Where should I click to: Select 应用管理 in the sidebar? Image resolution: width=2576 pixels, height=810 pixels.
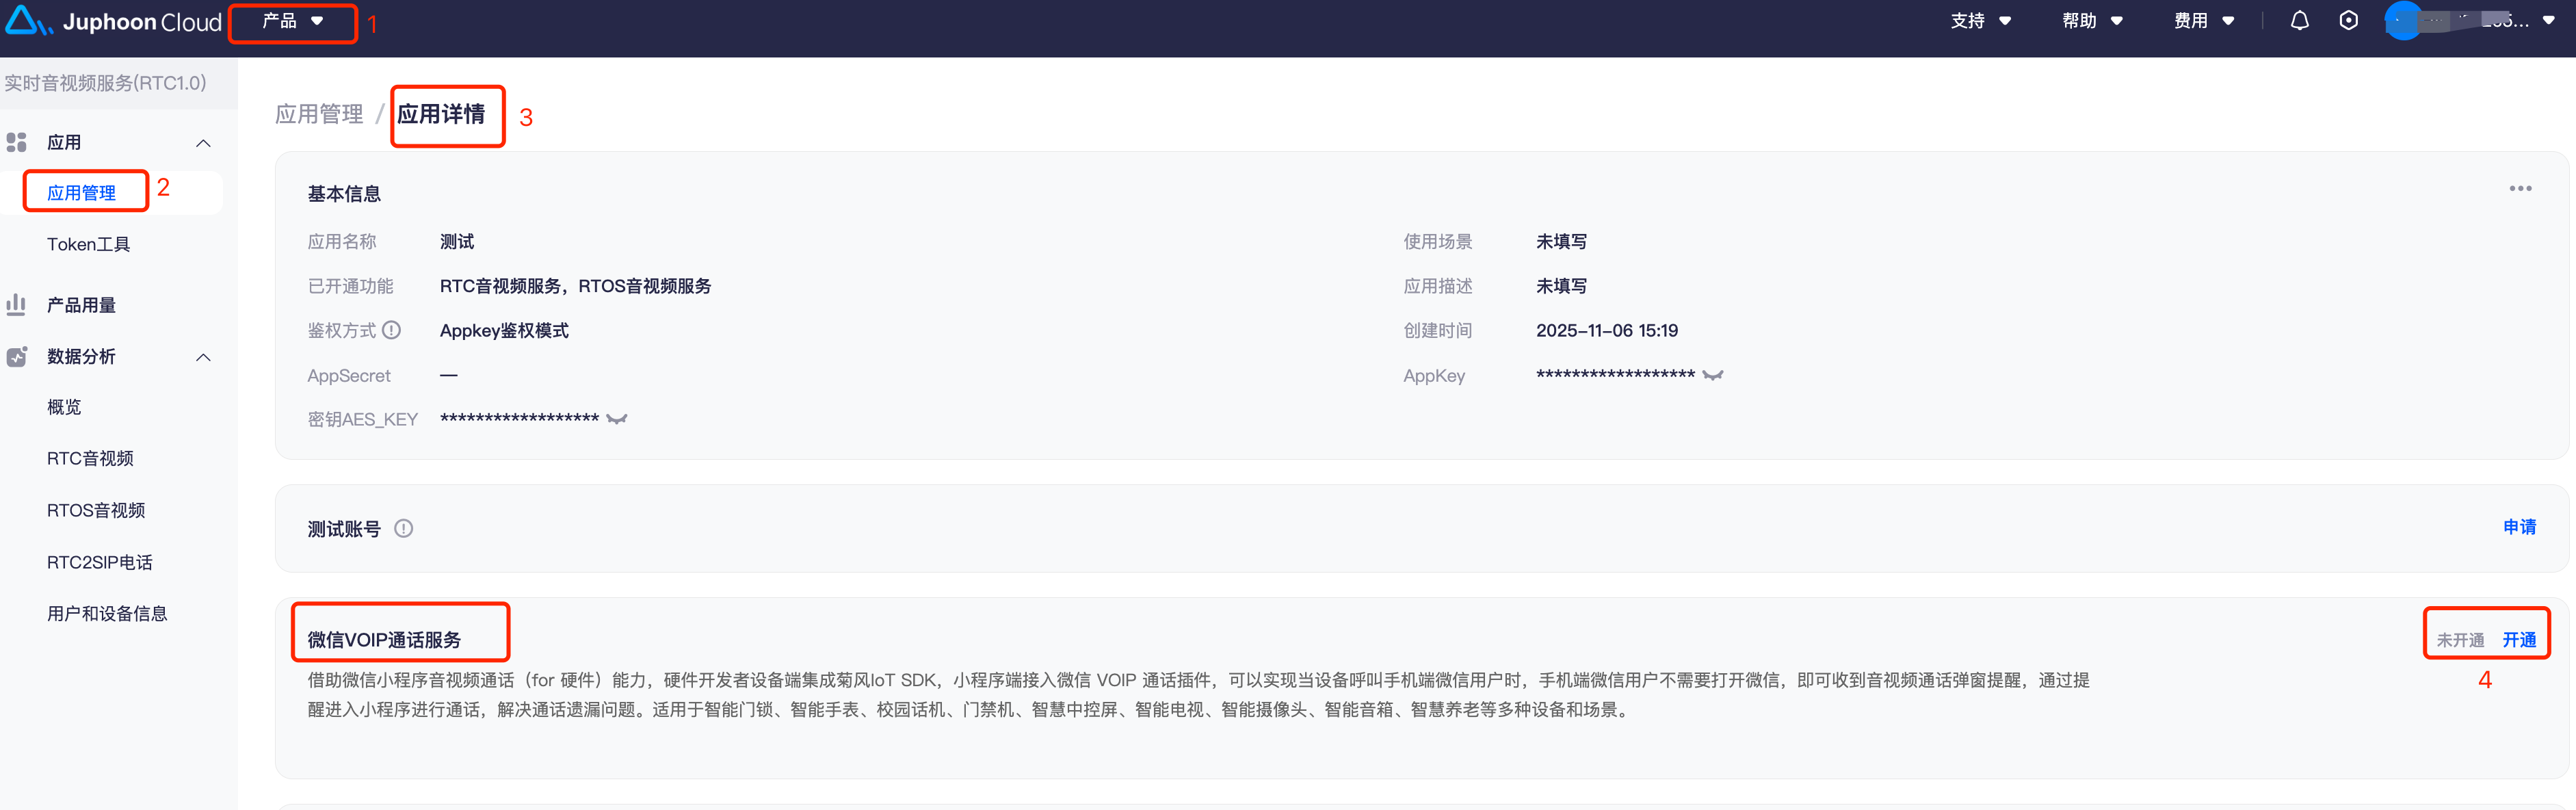(x=81, y=193)
